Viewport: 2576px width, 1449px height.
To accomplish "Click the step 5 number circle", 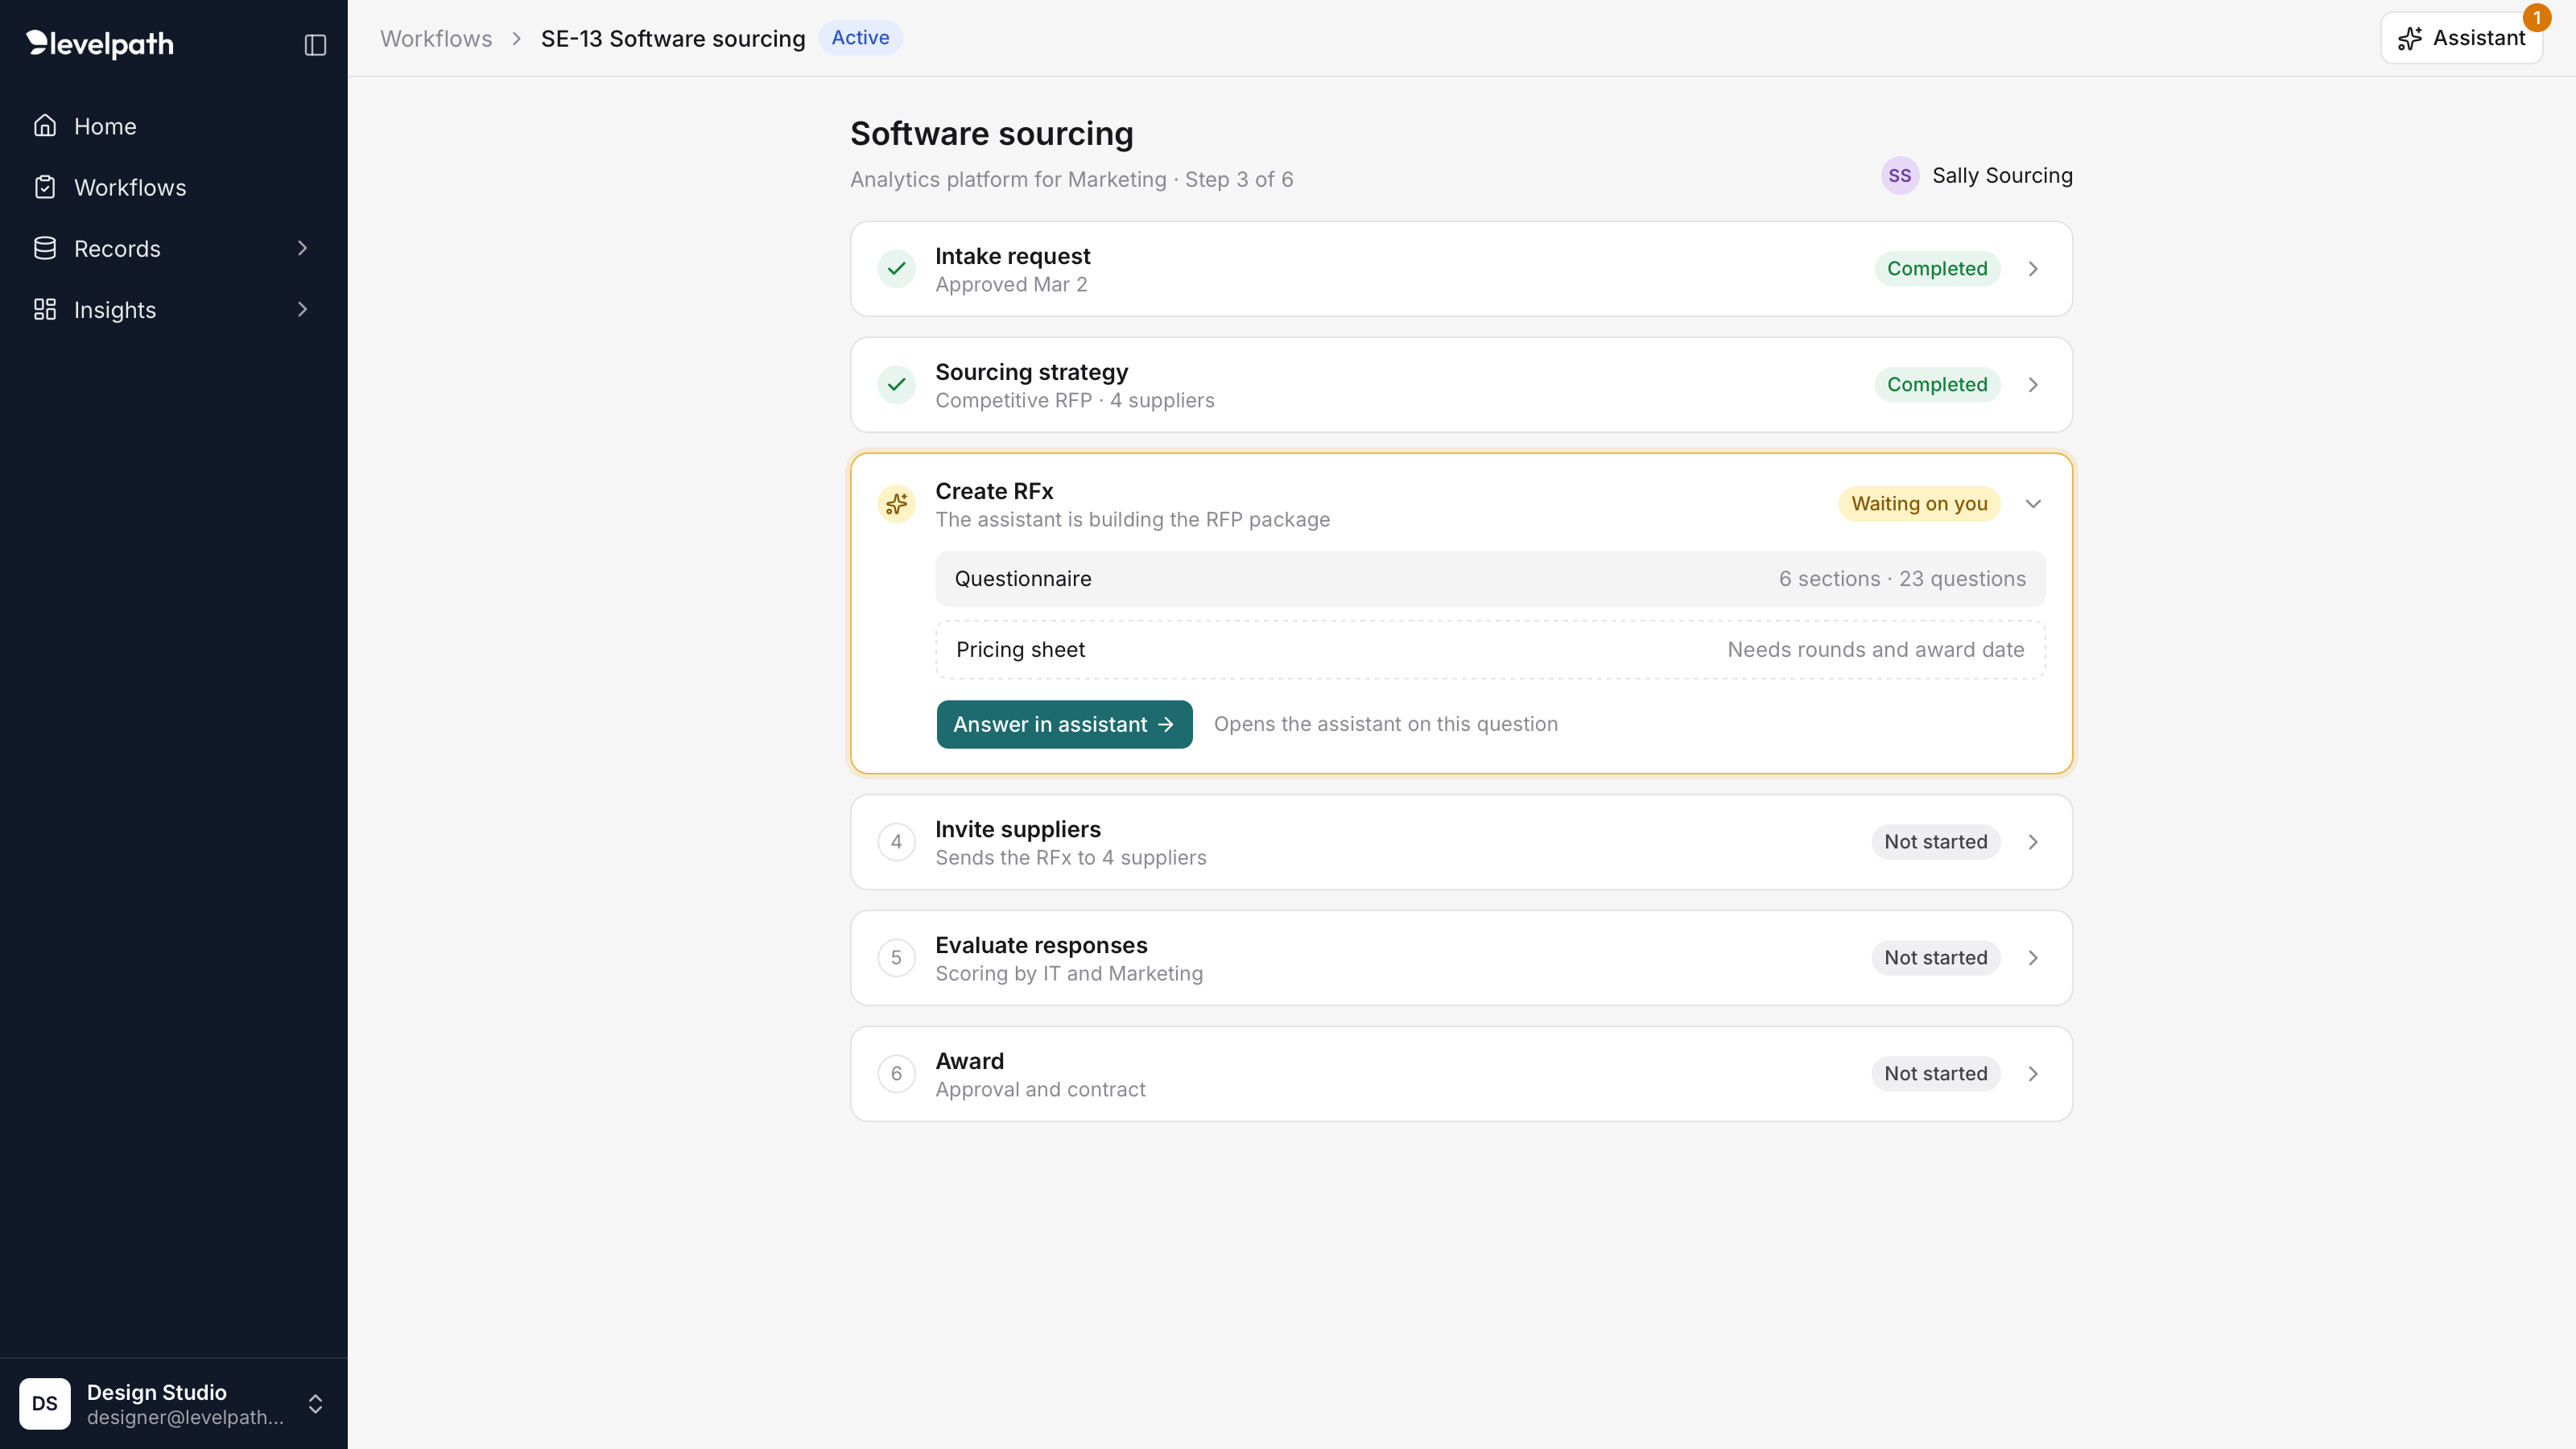I will pos(896,958).
